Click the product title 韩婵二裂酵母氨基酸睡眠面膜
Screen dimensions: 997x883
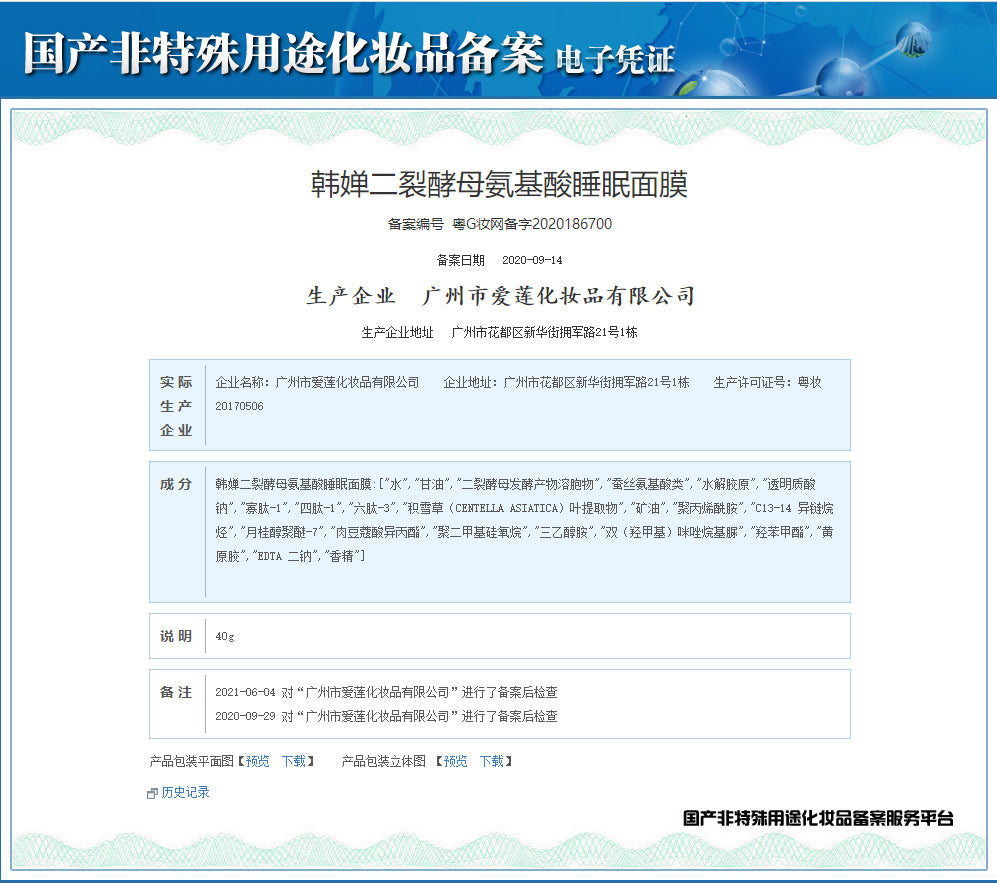[x=499, y=185]
